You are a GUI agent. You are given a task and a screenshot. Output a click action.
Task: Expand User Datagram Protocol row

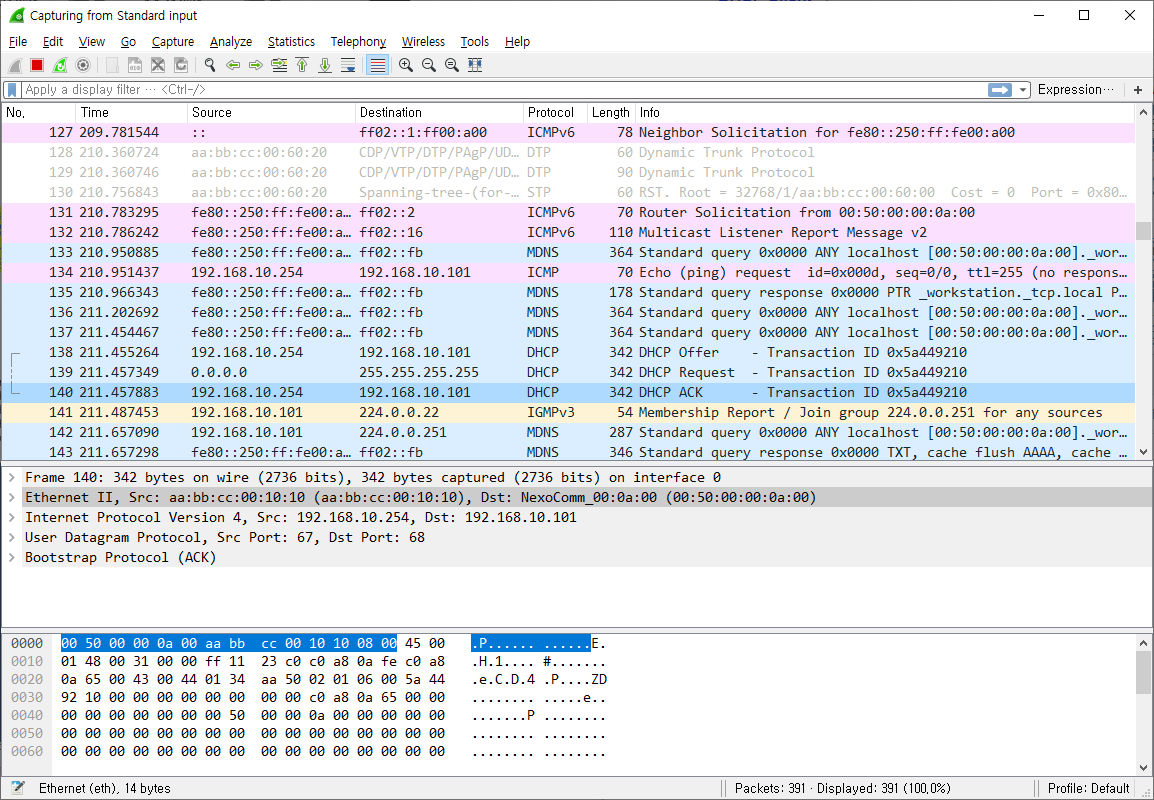coord(12,537)
